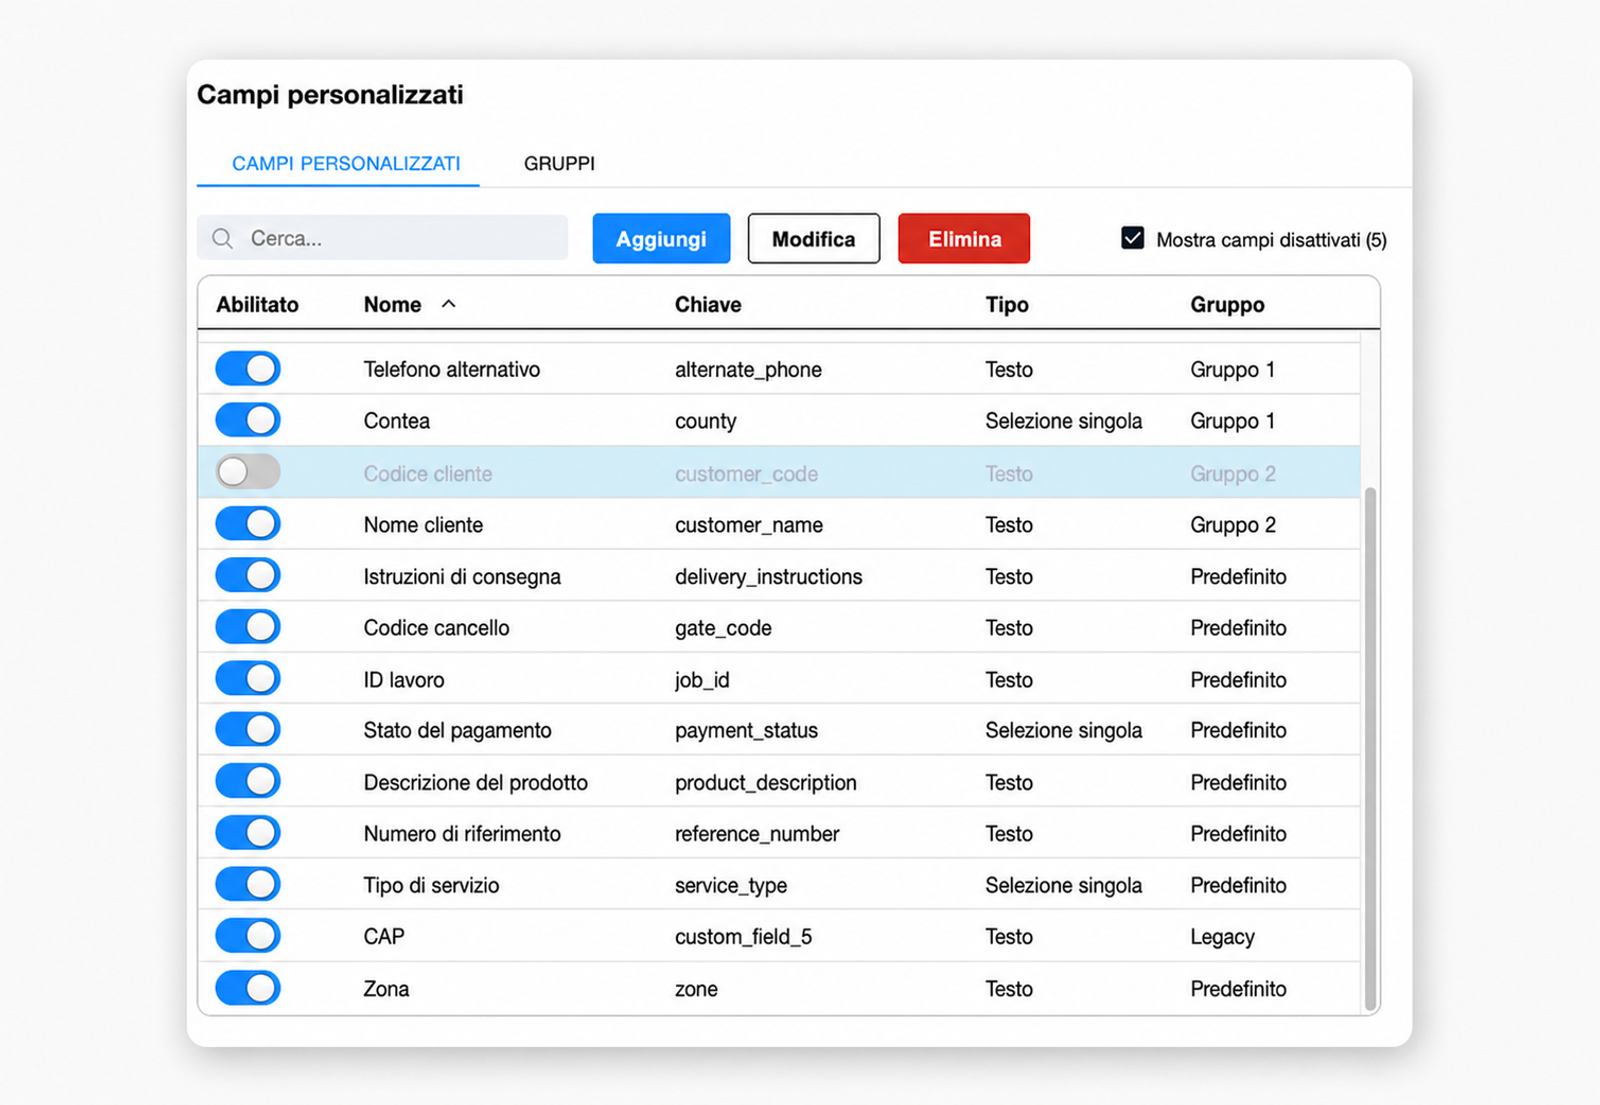Disable the Codice cancello toggle

point(248,627)
